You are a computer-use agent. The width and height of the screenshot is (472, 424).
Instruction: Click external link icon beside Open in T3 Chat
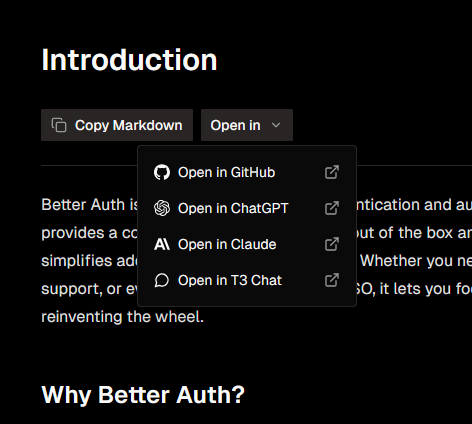[332, 280]
